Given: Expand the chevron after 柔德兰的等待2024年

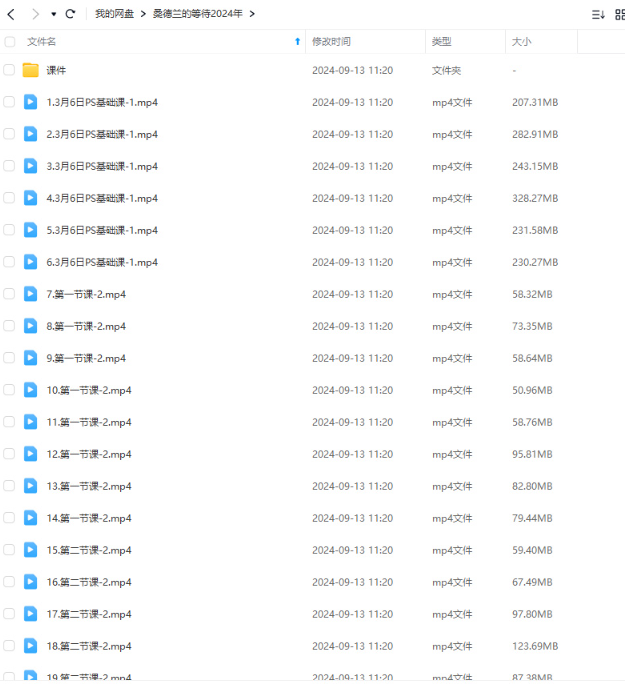Looking at the screenshot, I should pyautogui.click(x=252, y=14).
